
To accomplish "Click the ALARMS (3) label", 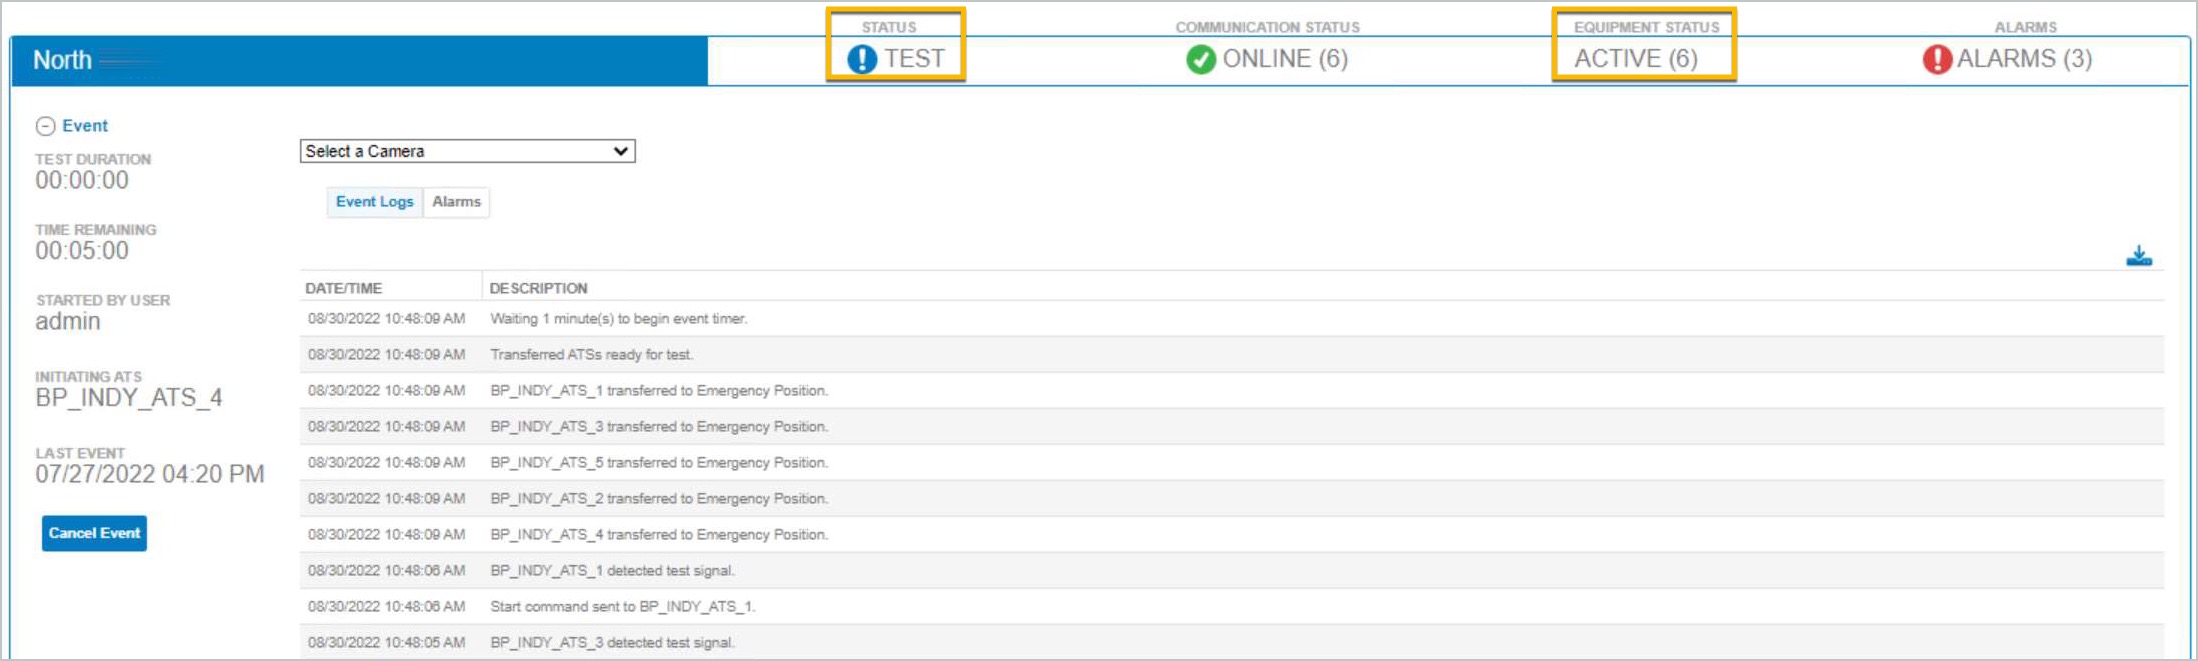I will [x=2024, y=59].
